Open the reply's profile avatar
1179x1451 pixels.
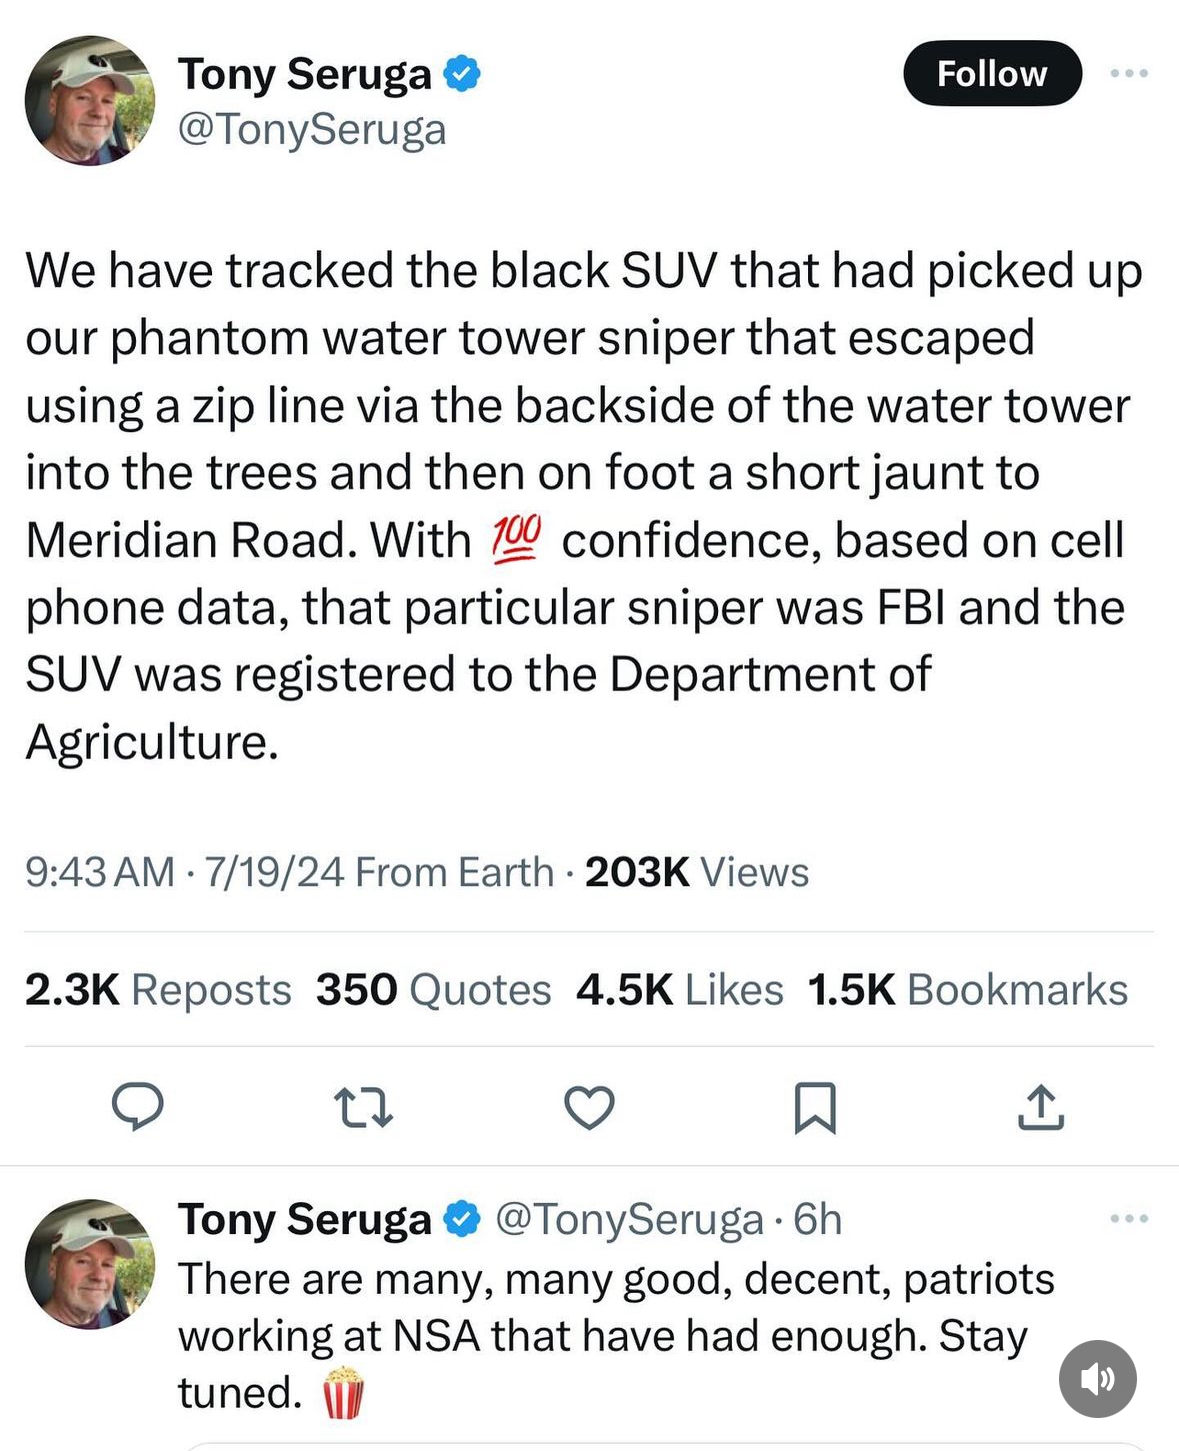[x=89, y=1263]
